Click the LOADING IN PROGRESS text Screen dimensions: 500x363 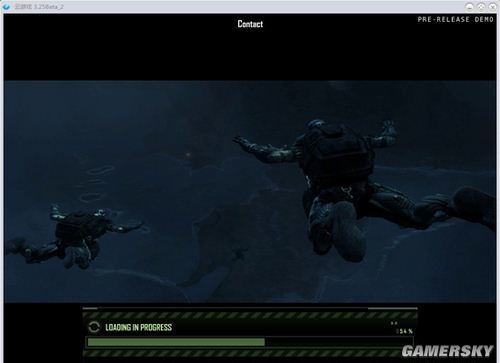138,327
